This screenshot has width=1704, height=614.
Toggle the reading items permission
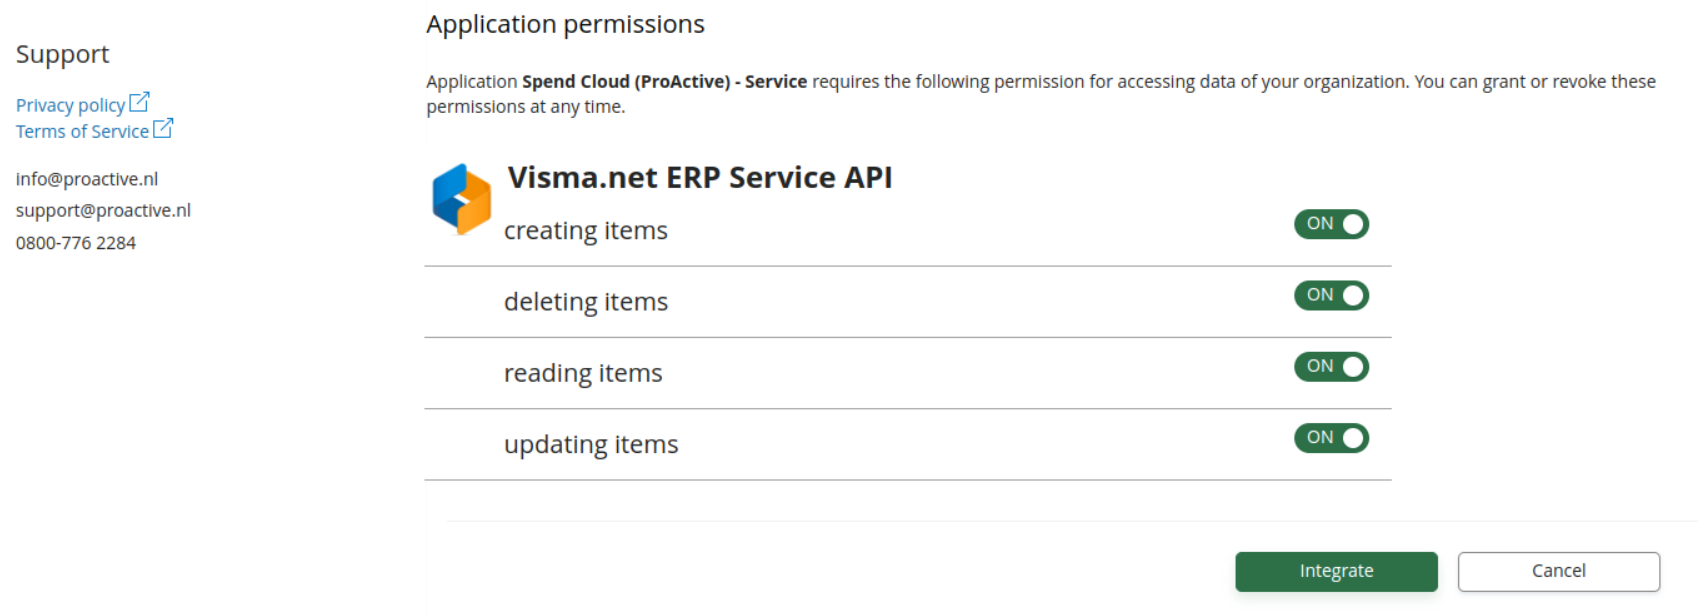1331,367
